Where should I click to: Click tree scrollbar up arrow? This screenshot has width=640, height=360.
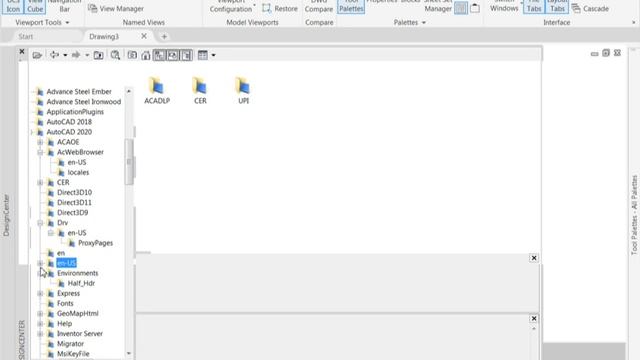click(x=129, y=91)
